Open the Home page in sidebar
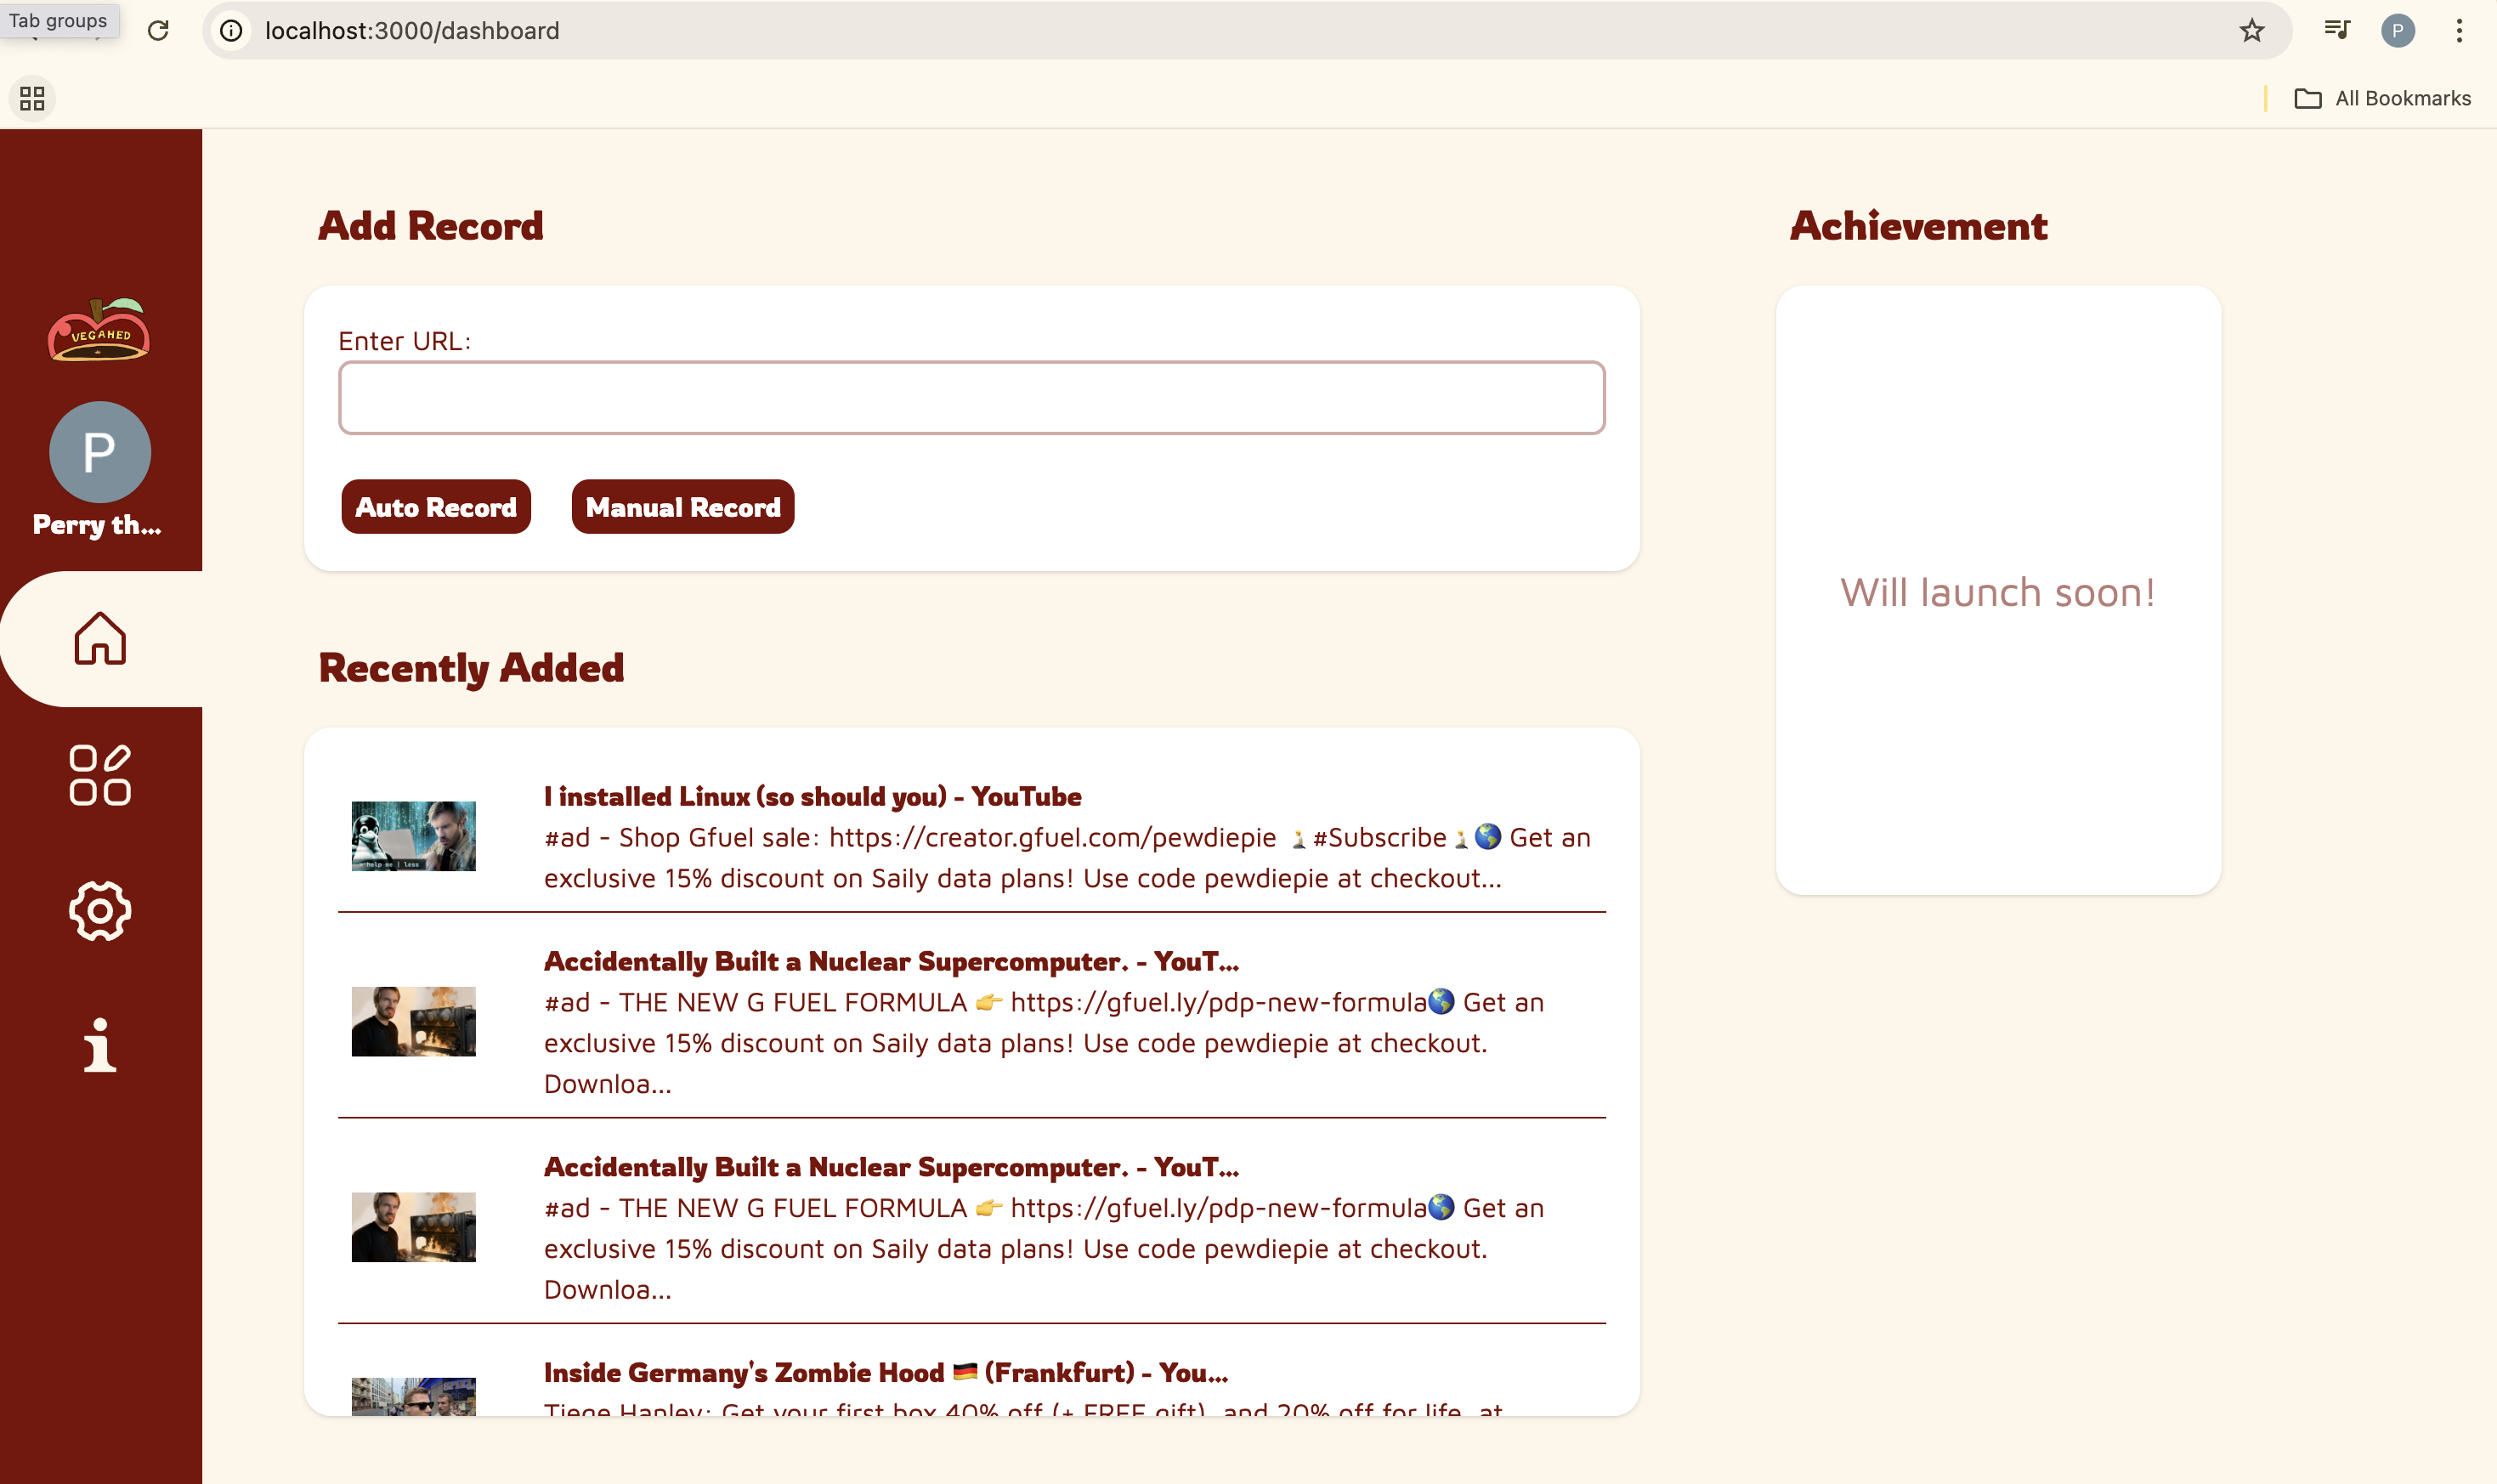This screenshot has width=2497, height=1484. coord(100,639)
